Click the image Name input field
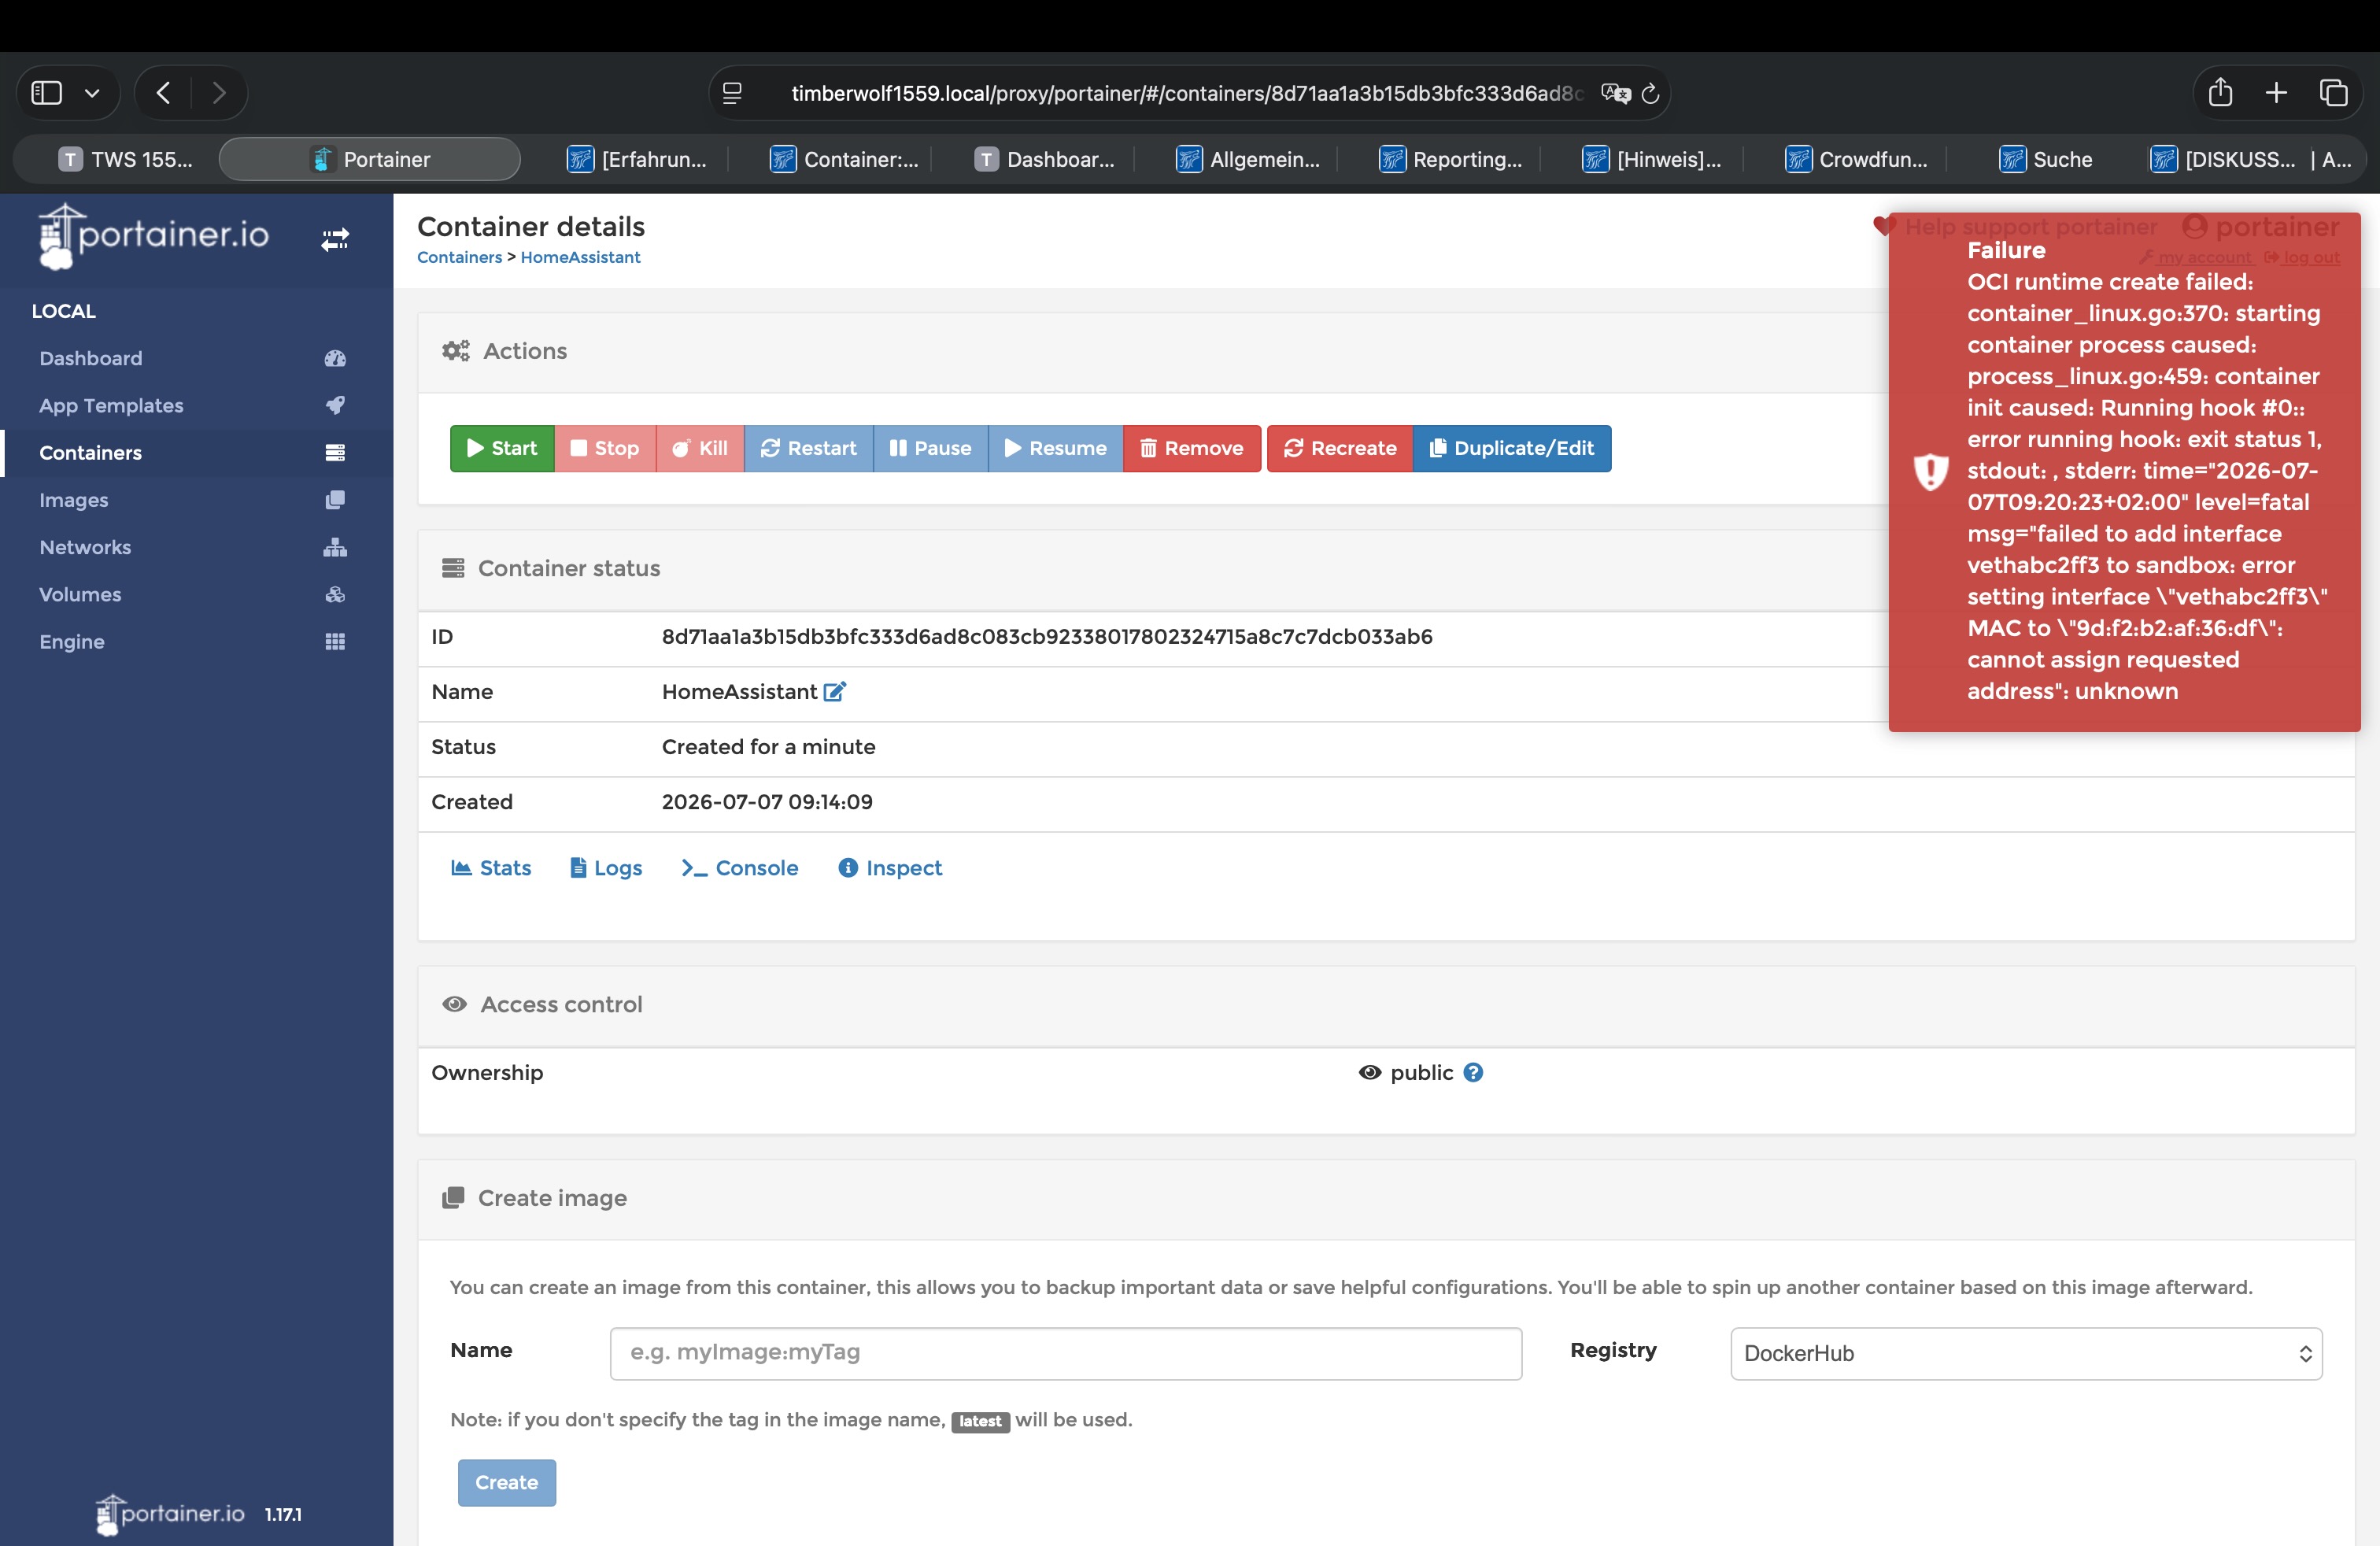This screenshot has width=2380, height=1546. [1065, 1353]
